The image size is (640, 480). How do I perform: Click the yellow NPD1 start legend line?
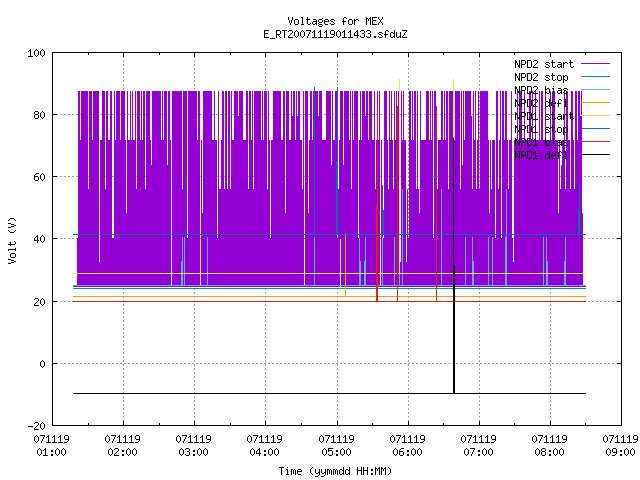pyautogui.click(x=596, y=116)
